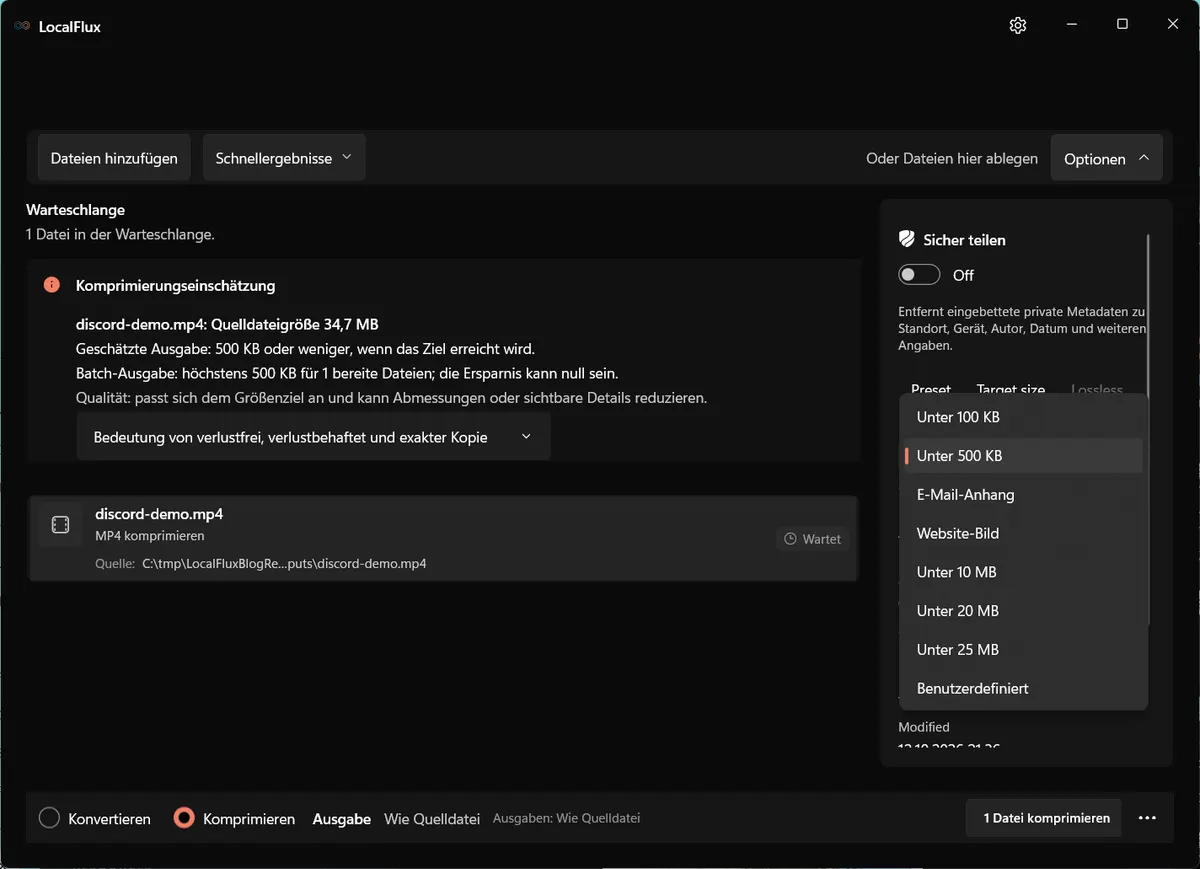Click the shield icon beside Sicher teilen

(x=907, y=239)
